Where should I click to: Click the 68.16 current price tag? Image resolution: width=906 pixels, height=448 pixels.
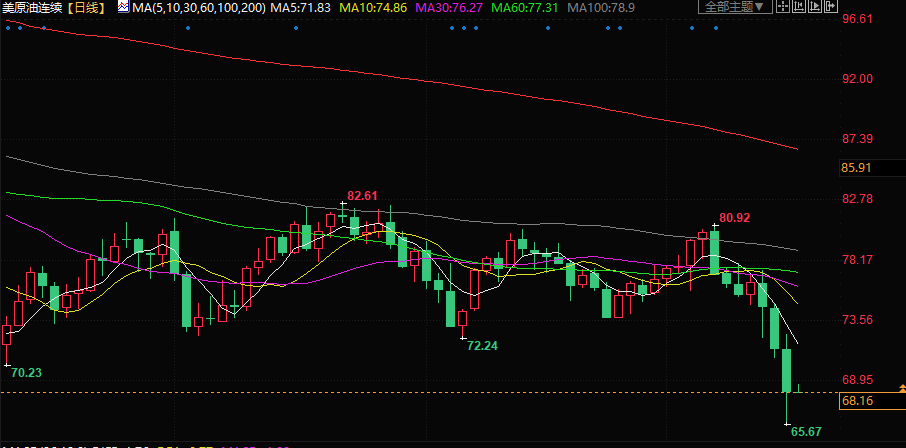859,401
